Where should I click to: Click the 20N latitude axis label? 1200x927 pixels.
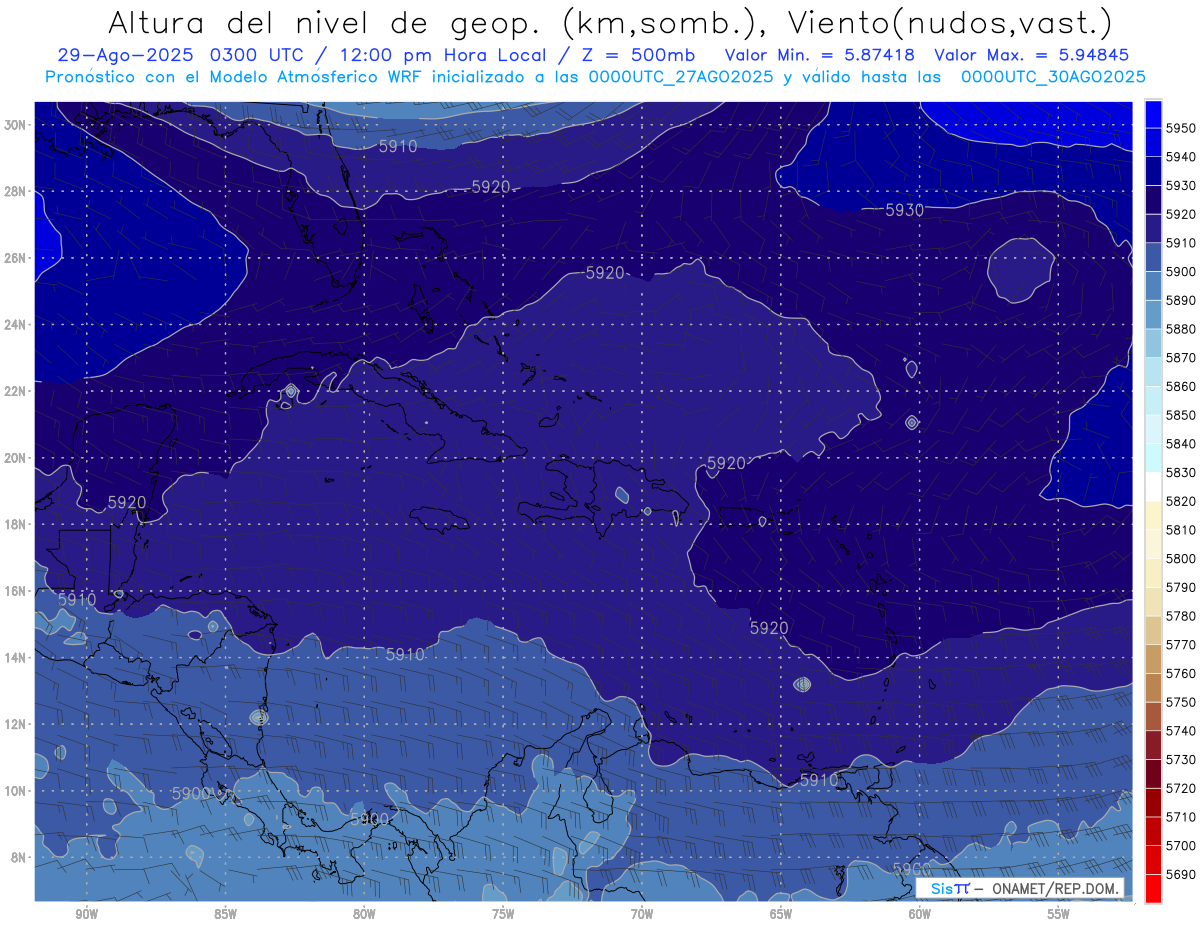(x=16, y=458)
